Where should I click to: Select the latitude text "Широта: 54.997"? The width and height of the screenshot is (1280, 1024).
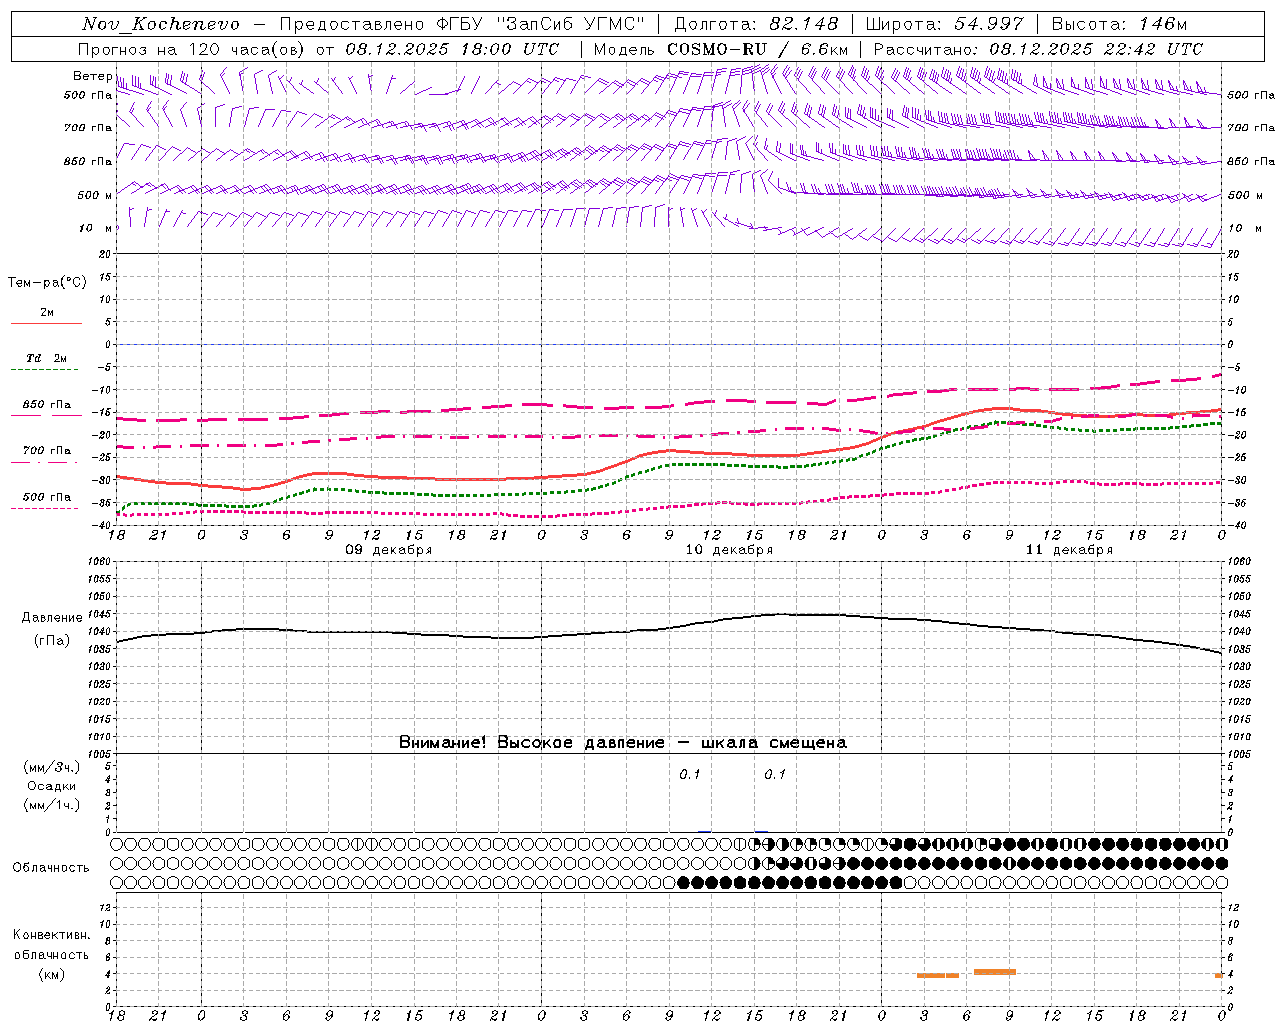pyautogui.click(x=945, y=24)
